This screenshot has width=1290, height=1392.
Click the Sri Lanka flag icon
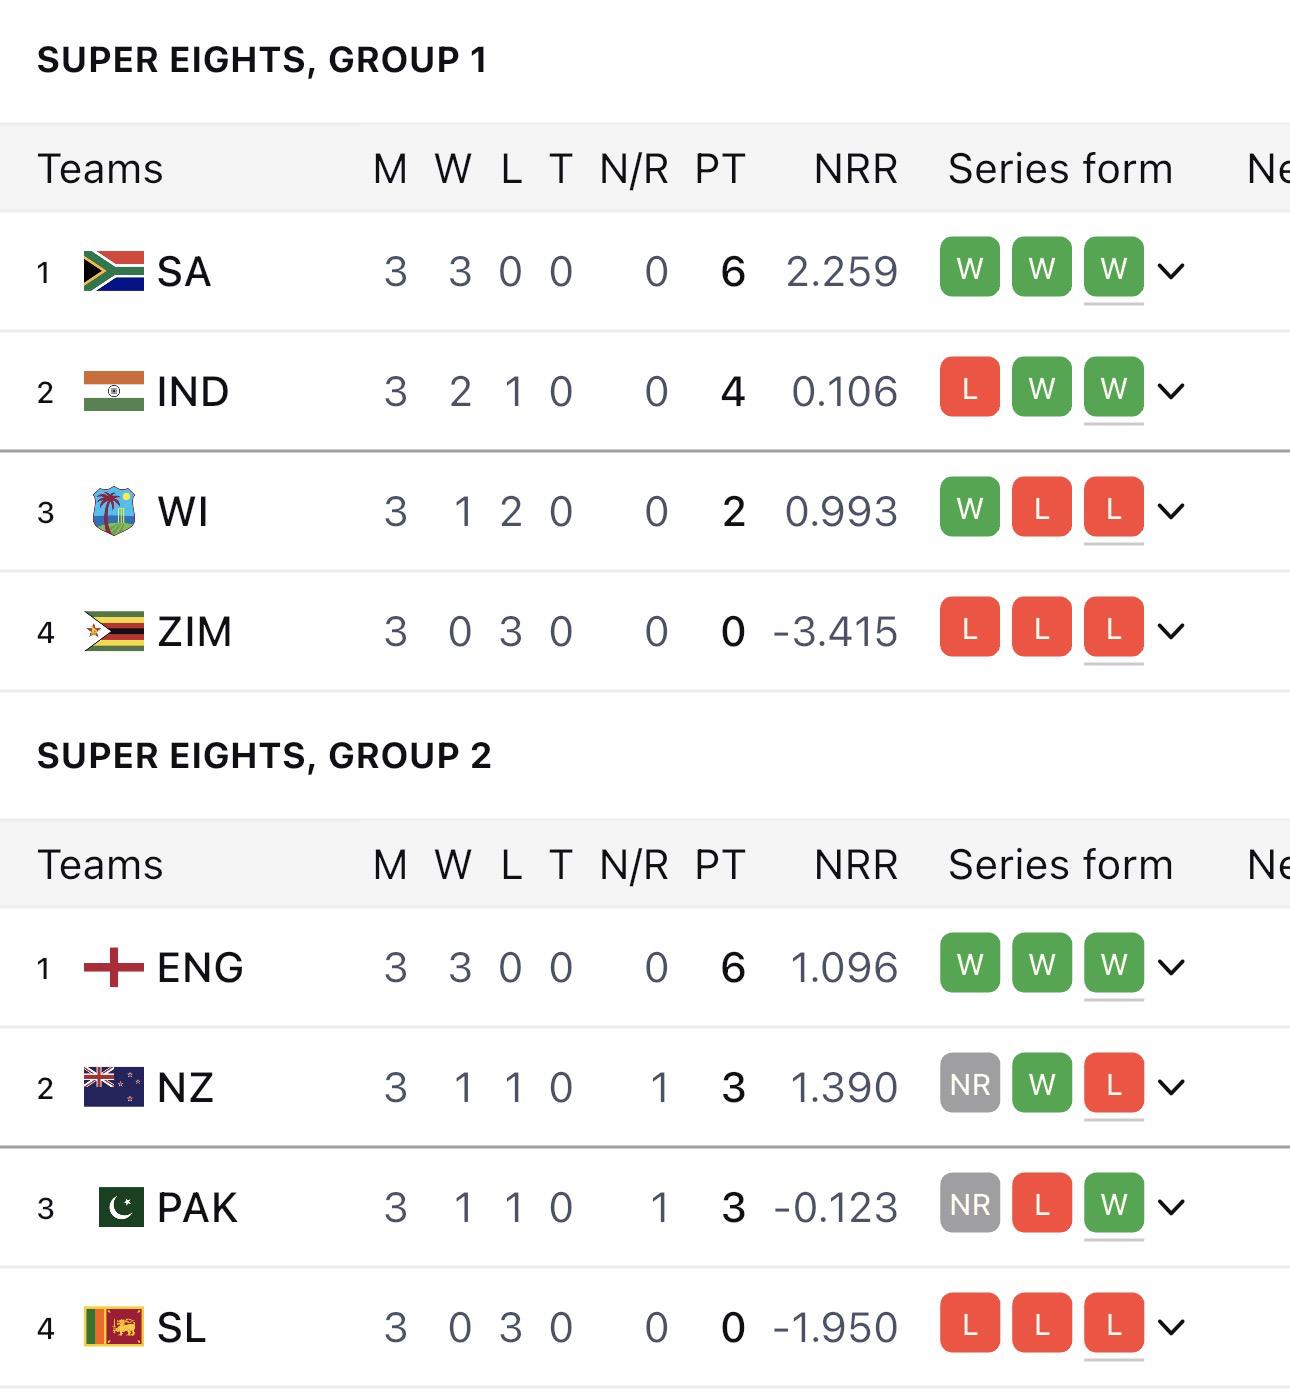click(113, 1327)
